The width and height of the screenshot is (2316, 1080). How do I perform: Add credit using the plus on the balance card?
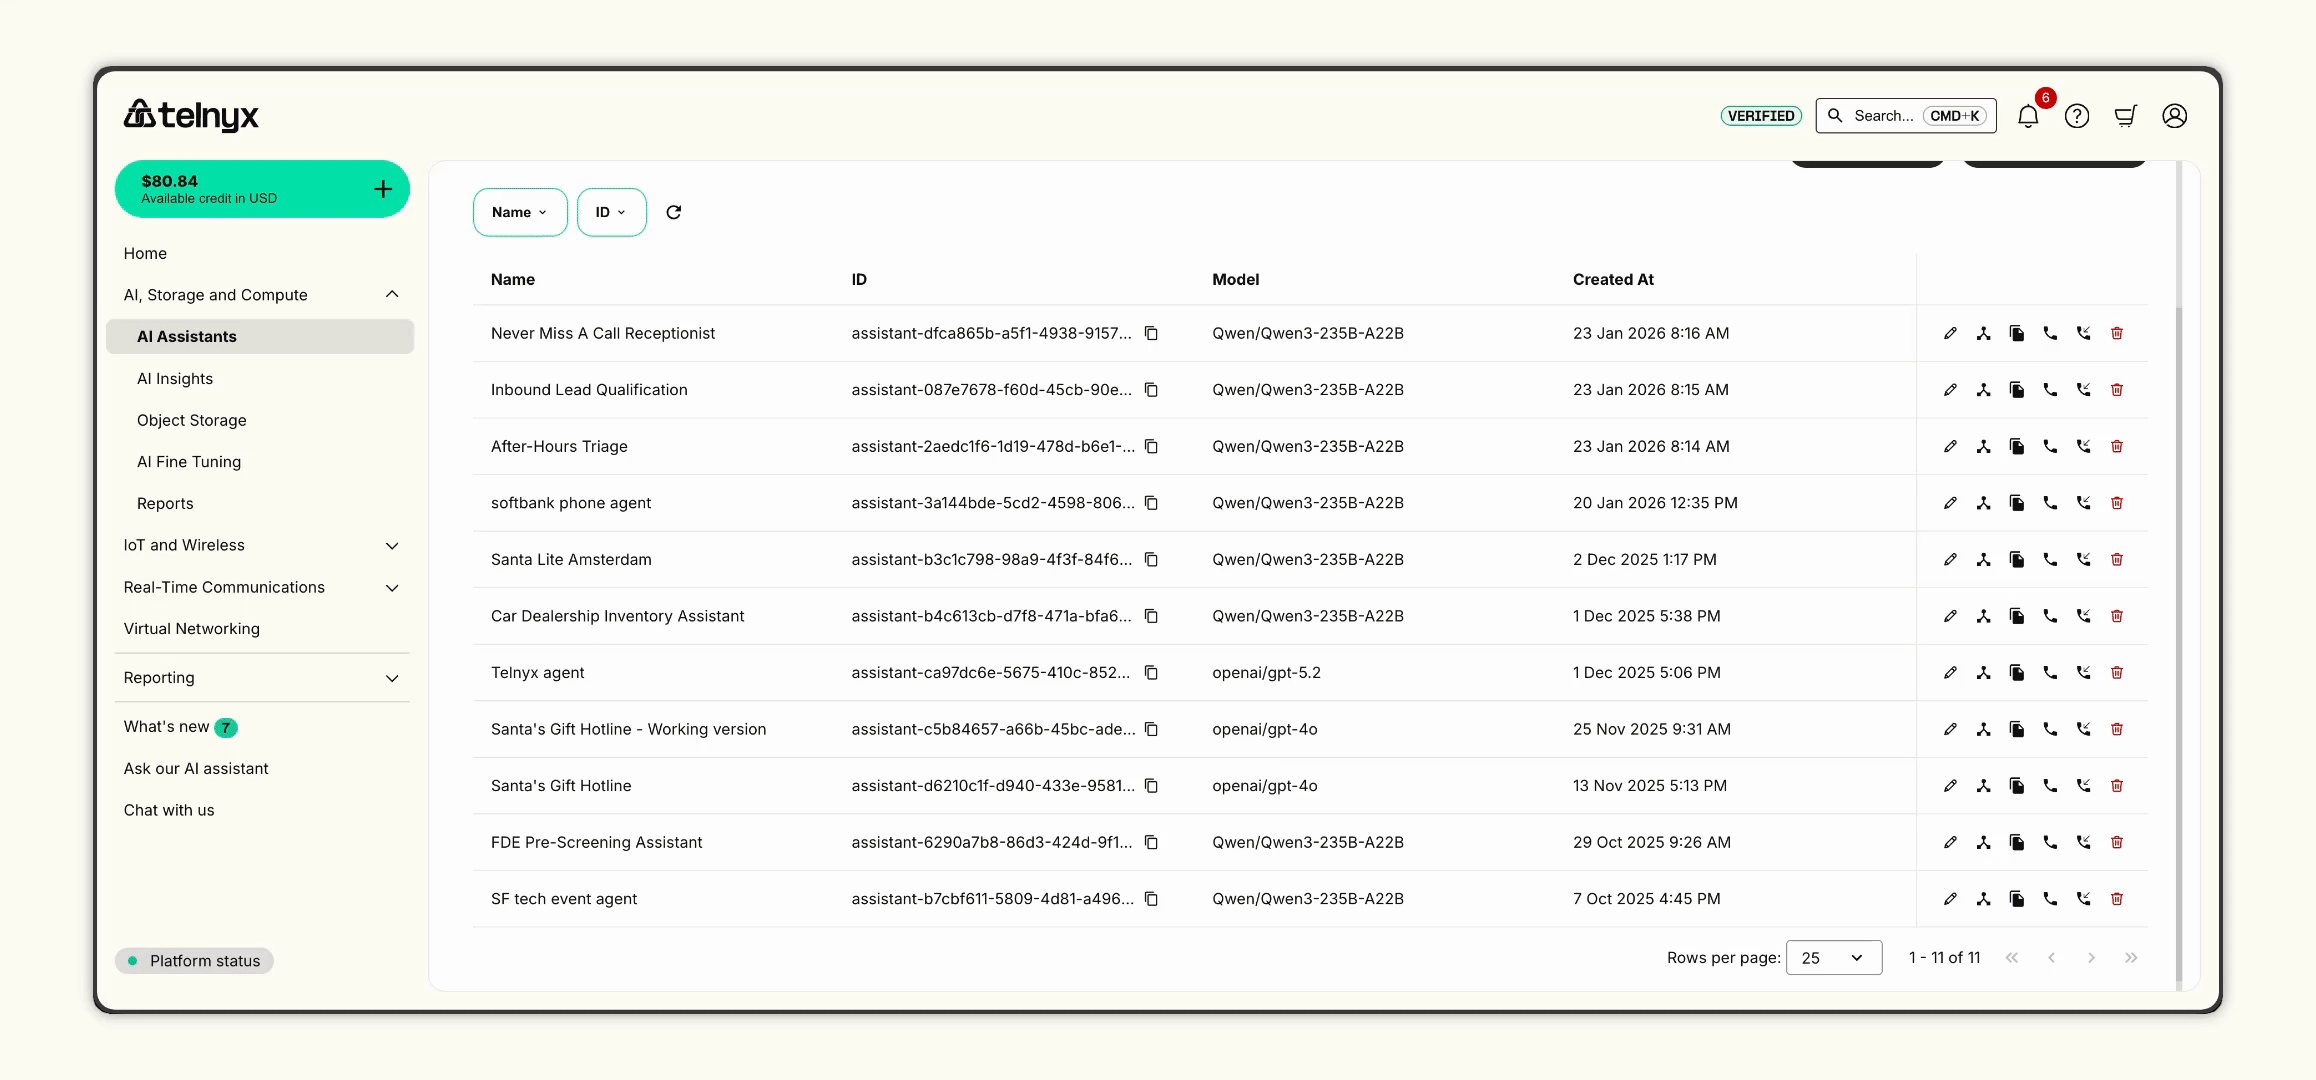click(x=382, y=188)
